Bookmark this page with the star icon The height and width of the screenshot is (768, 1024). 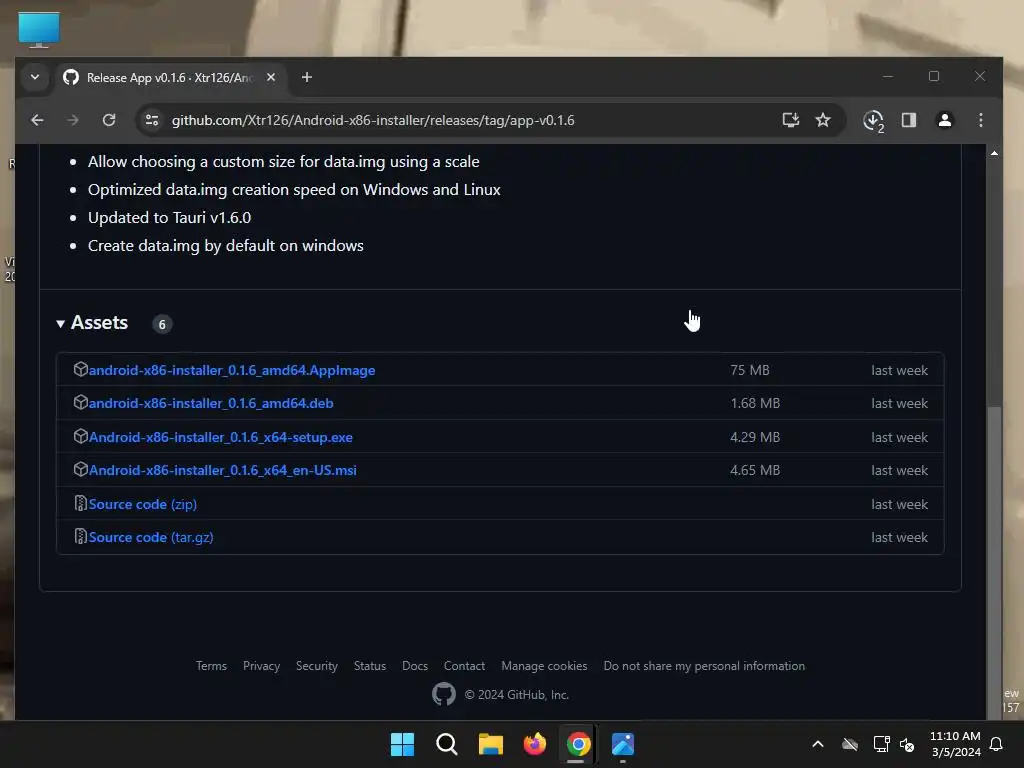click(823, 120)
